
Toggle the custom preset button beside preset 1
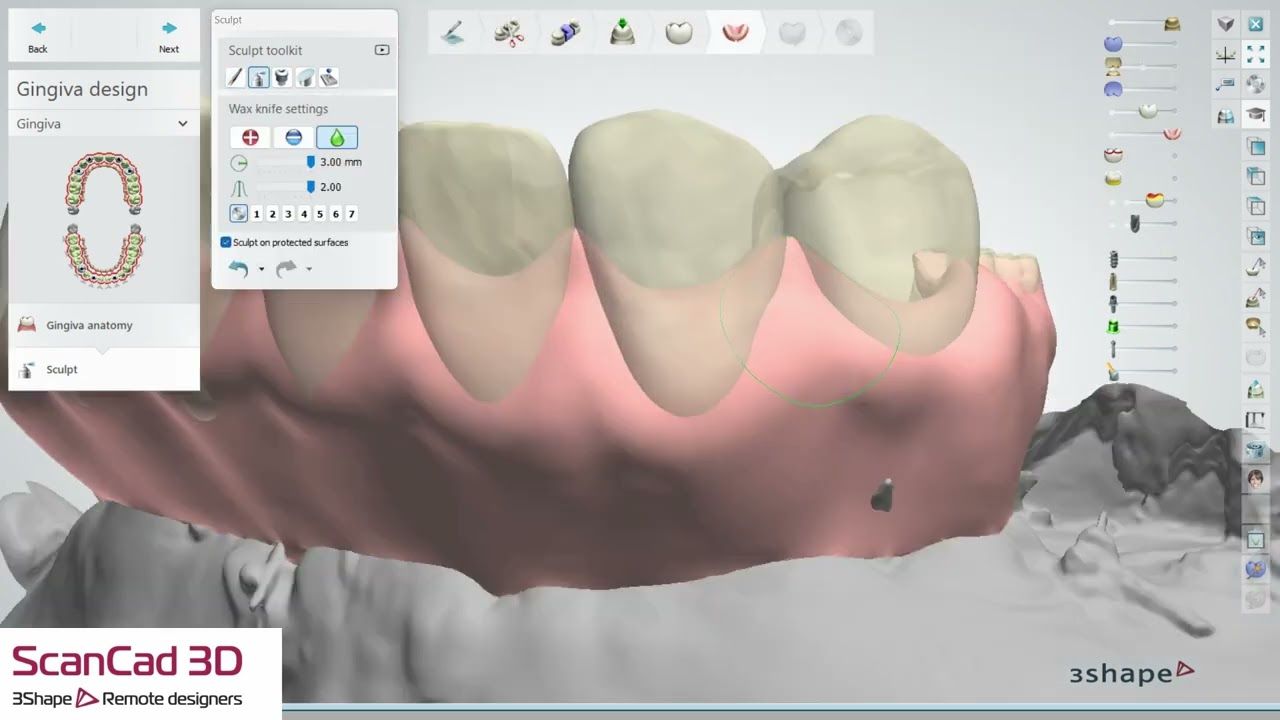pos(239,213)
